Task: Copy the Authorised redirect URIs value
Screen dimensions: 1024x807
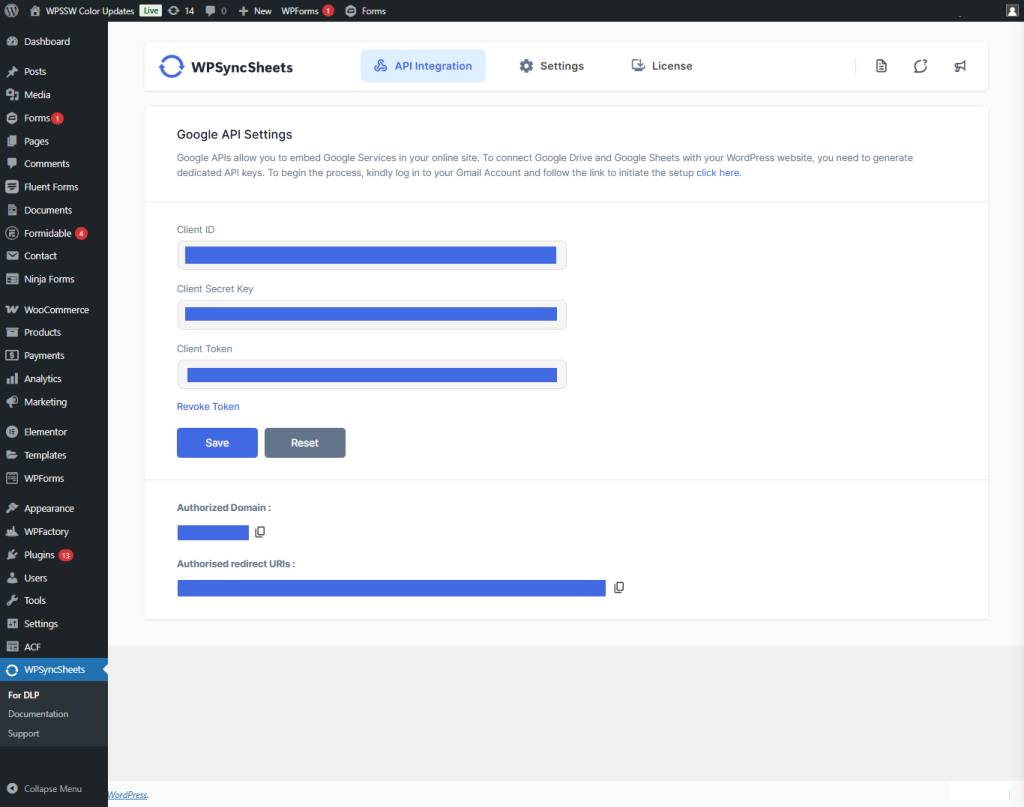Action: [x=619, y=588]
